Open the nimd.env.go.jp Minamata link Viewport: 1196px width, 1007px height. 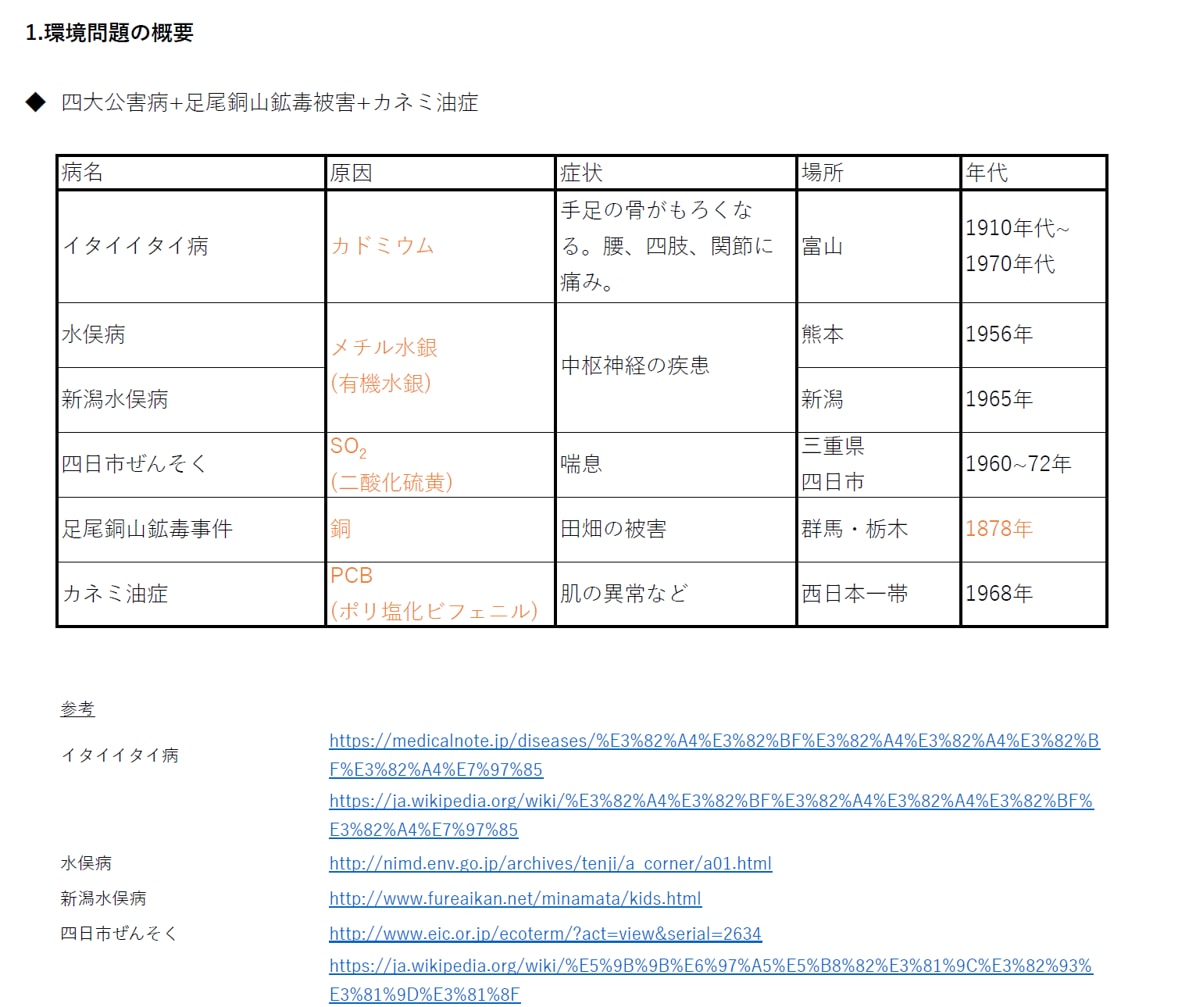coord(550,863)
